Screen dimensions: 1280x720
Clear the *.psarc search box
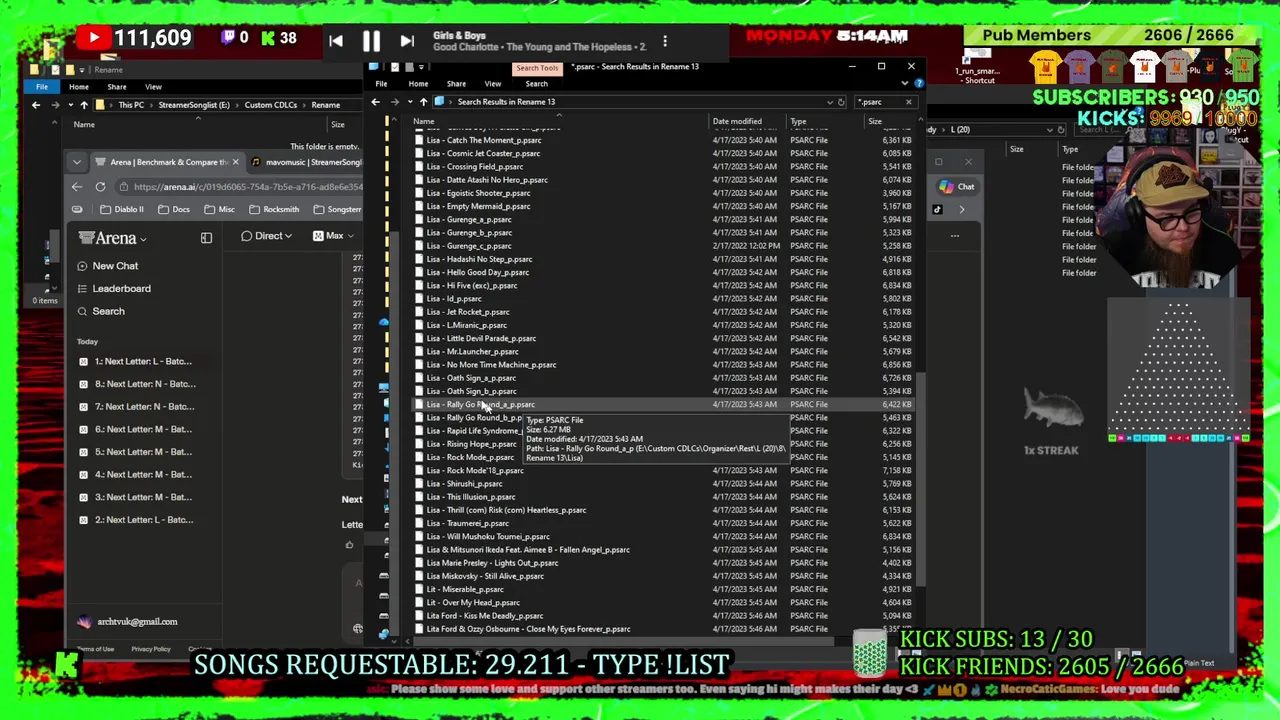click(x=908, y=102)
